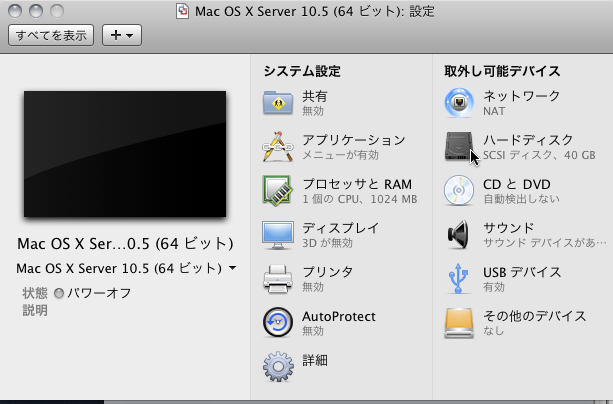Open the plus add-device dropdown
This screenshot has width=613, height=404.
pos(123,35)
